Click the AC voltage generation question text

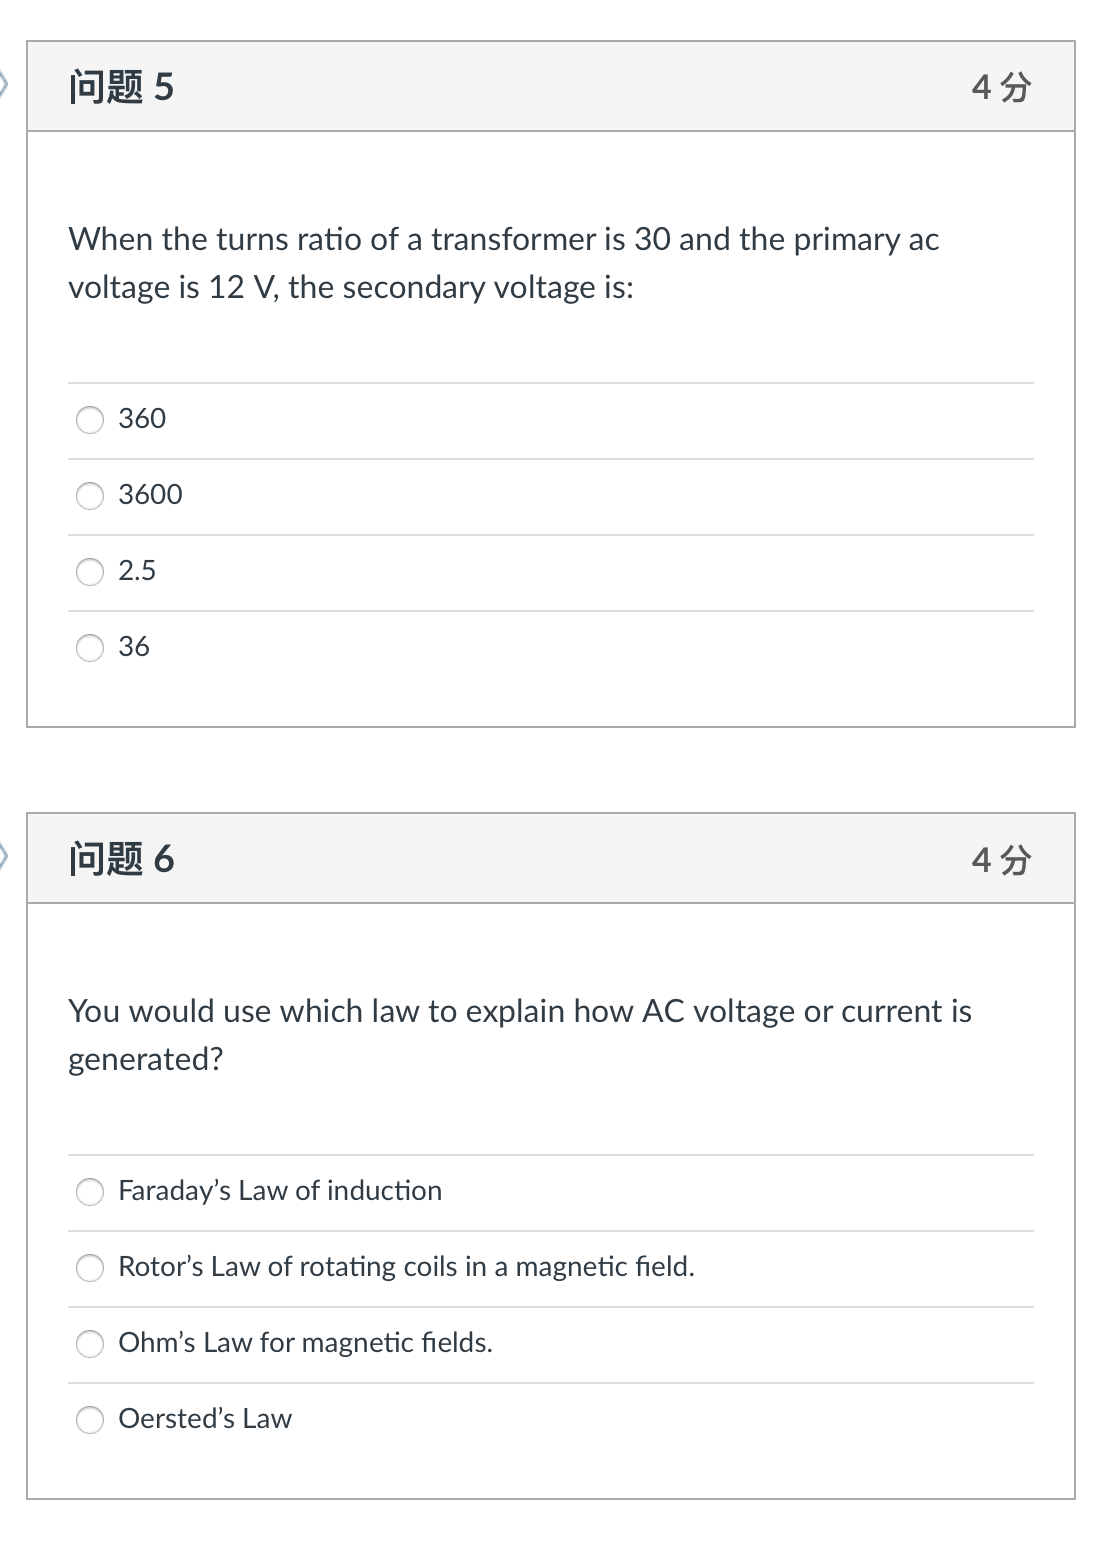520,1035
